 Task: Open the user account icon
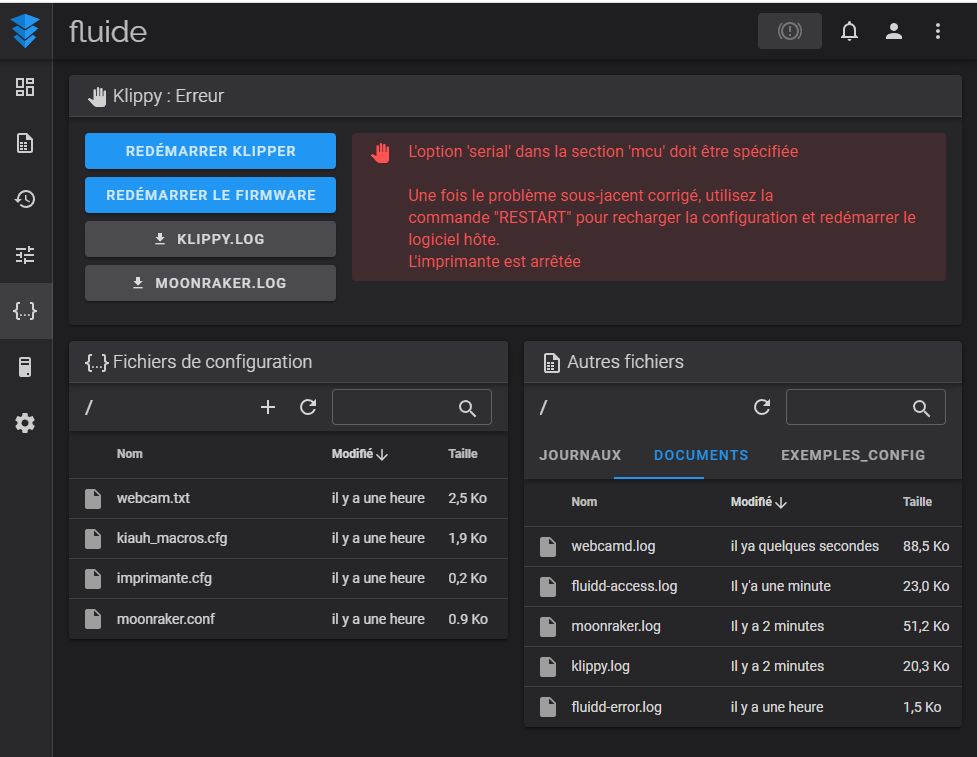click(x=894, y=31)
